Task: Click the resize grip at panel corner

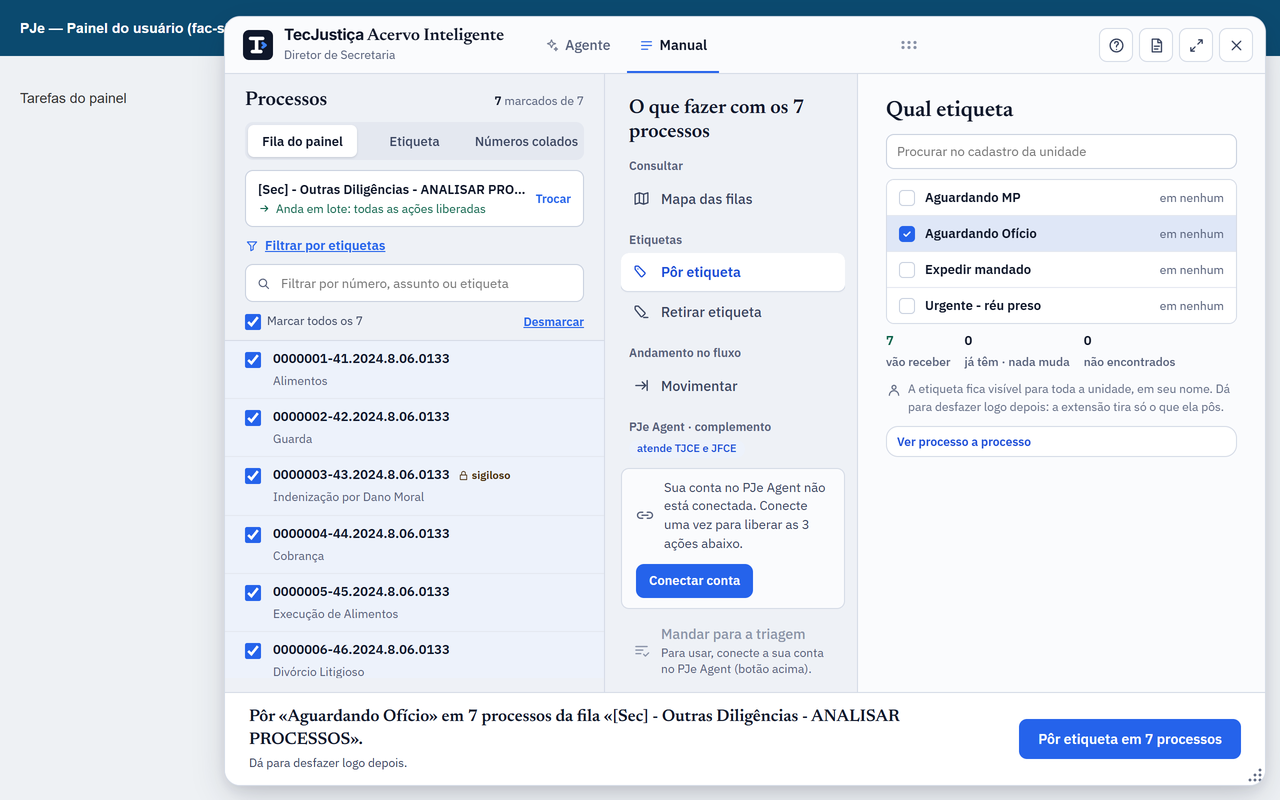Action: pos(1256,776)
